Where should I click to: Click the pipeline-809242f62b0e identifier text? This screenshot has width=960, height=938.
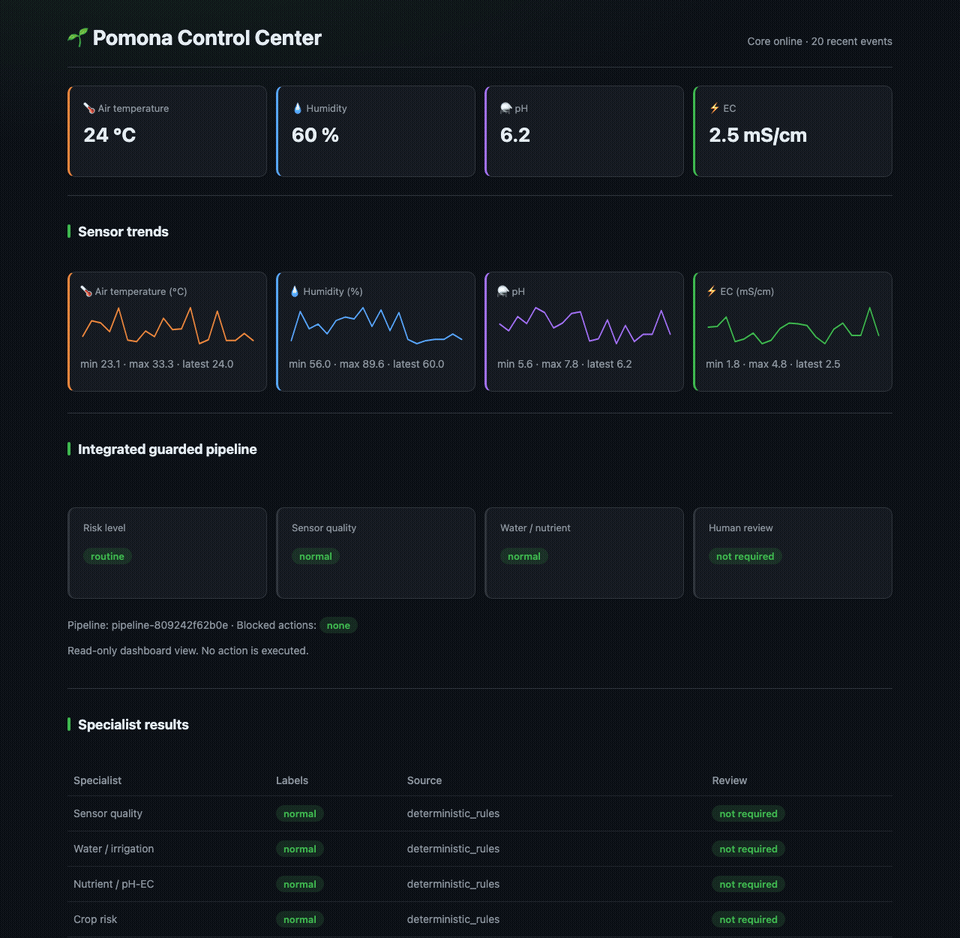pos(170,625)
